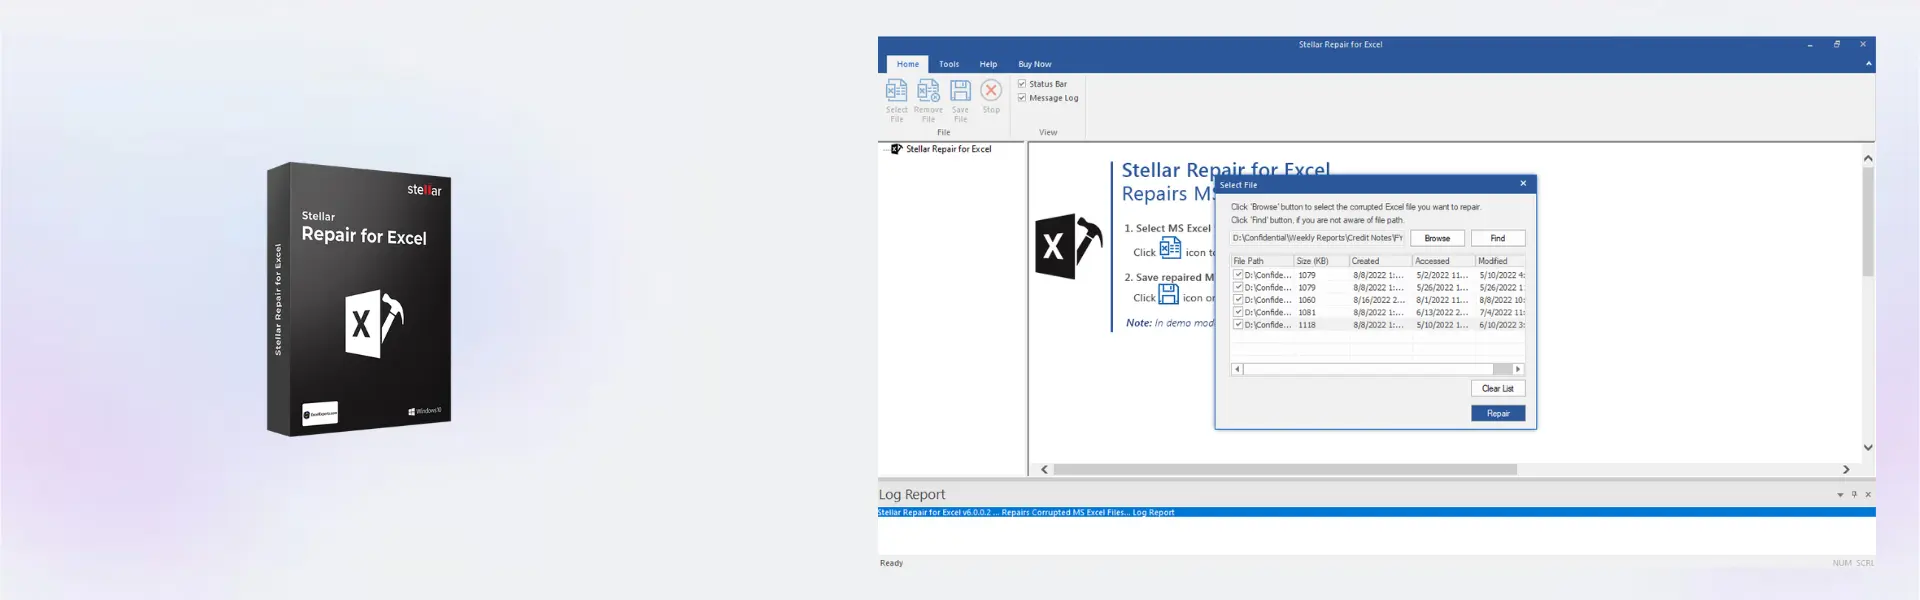Toggle the Message Log checkbox

tap(1022, 98)
